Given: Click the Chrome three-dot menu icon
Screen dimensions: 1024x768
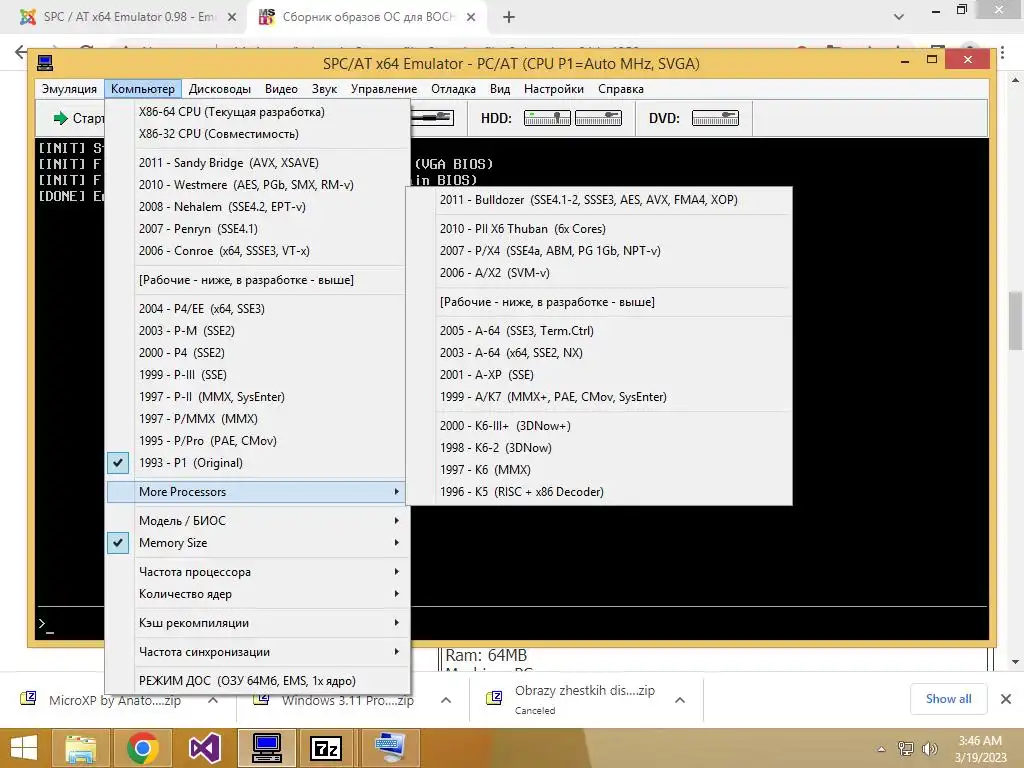Looking at the screenshot, I should [1002, 53].
